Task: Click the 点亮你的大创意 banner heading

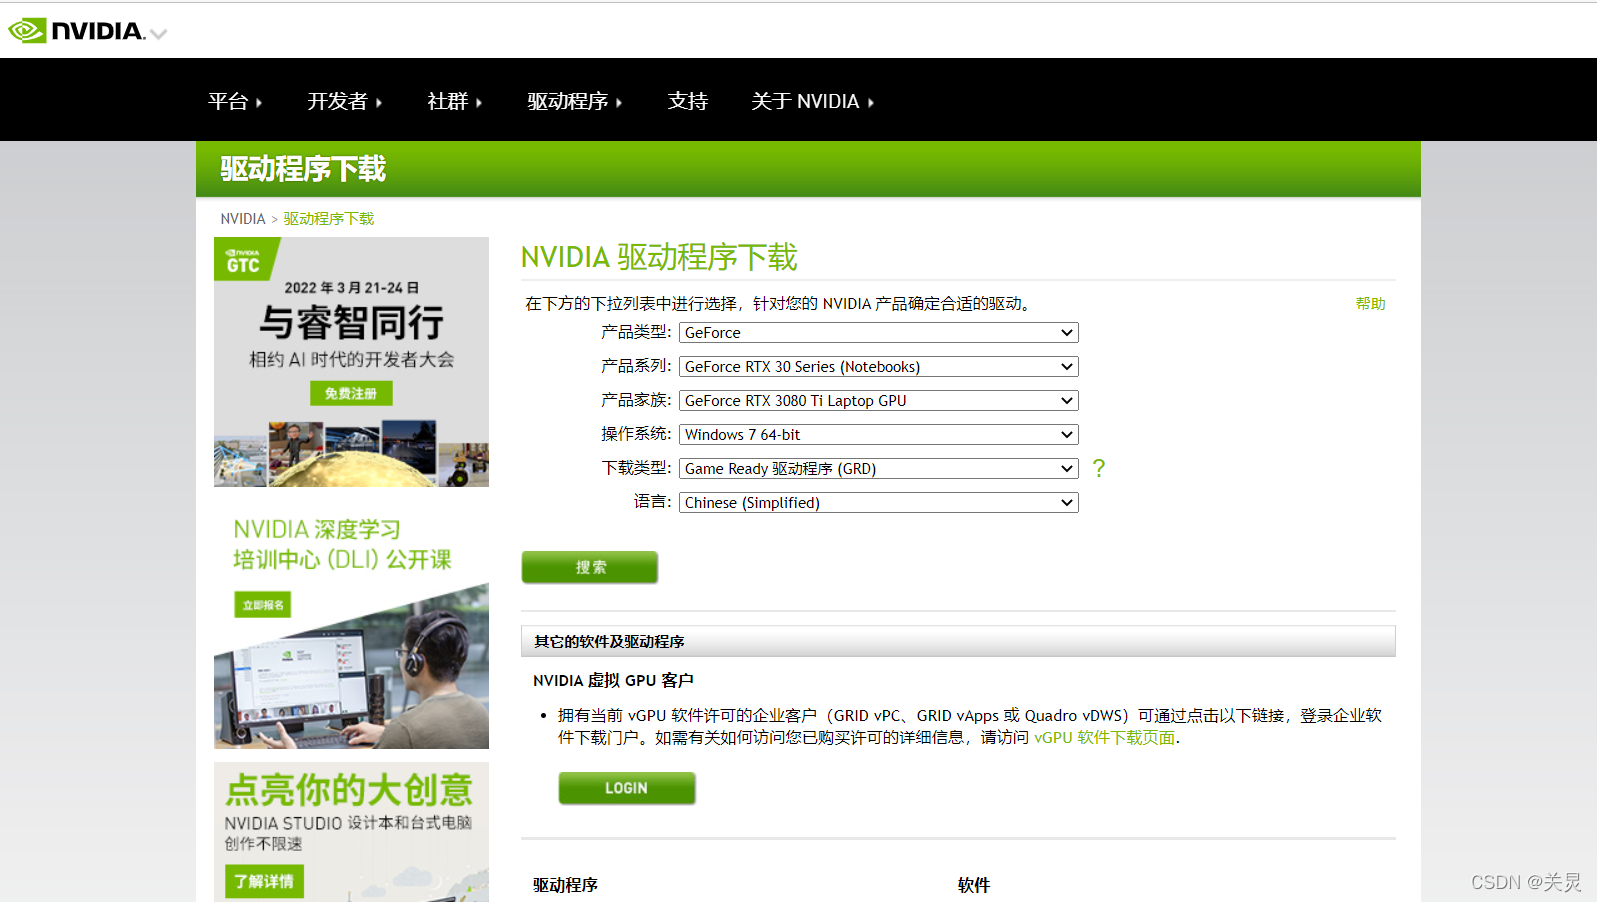Action: [x=349, y=790]
